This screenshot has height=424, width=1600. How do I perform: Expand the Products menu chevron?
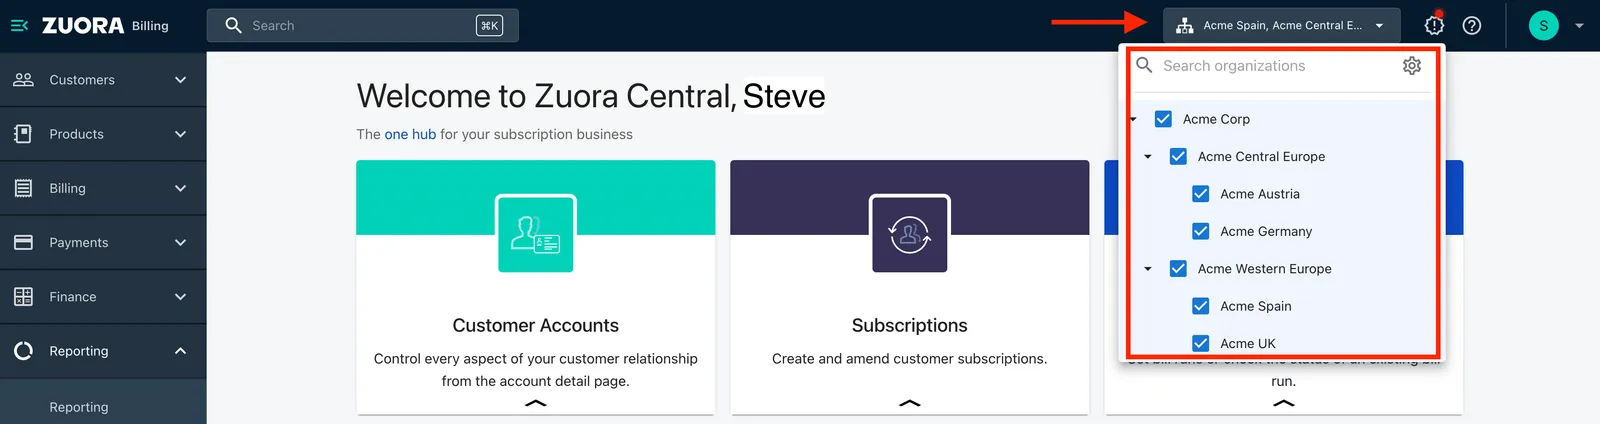[180, 134]
